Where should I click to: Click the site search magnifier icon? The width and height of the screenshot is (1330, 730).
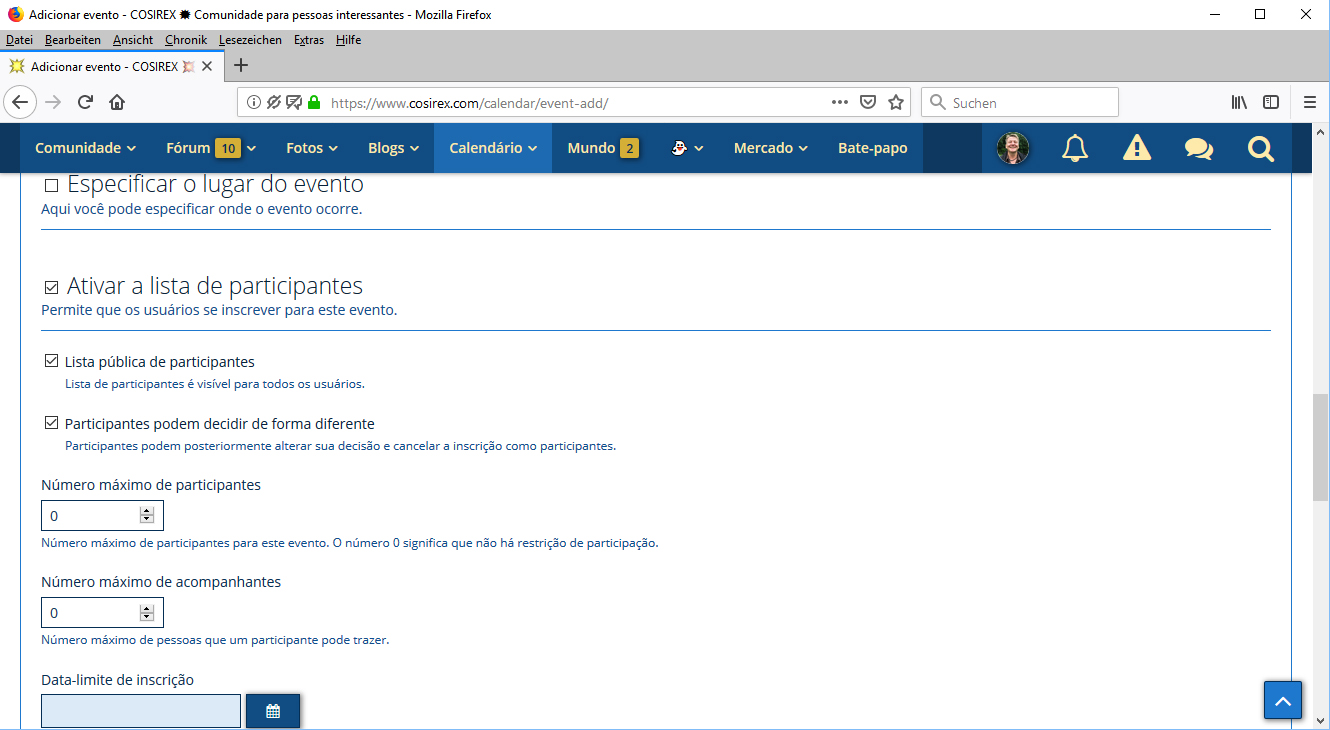(x=1261, y=148)
